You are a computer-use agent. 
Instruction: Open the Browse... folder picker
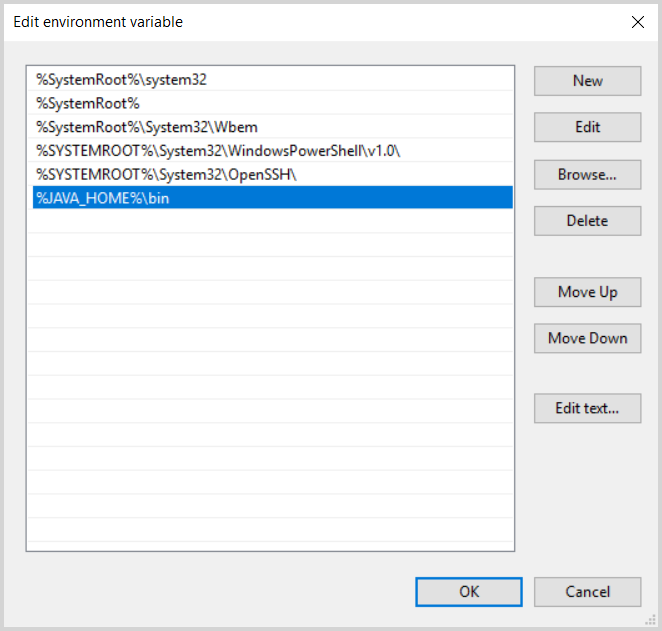pyautogui.click(x=587, y=174)
